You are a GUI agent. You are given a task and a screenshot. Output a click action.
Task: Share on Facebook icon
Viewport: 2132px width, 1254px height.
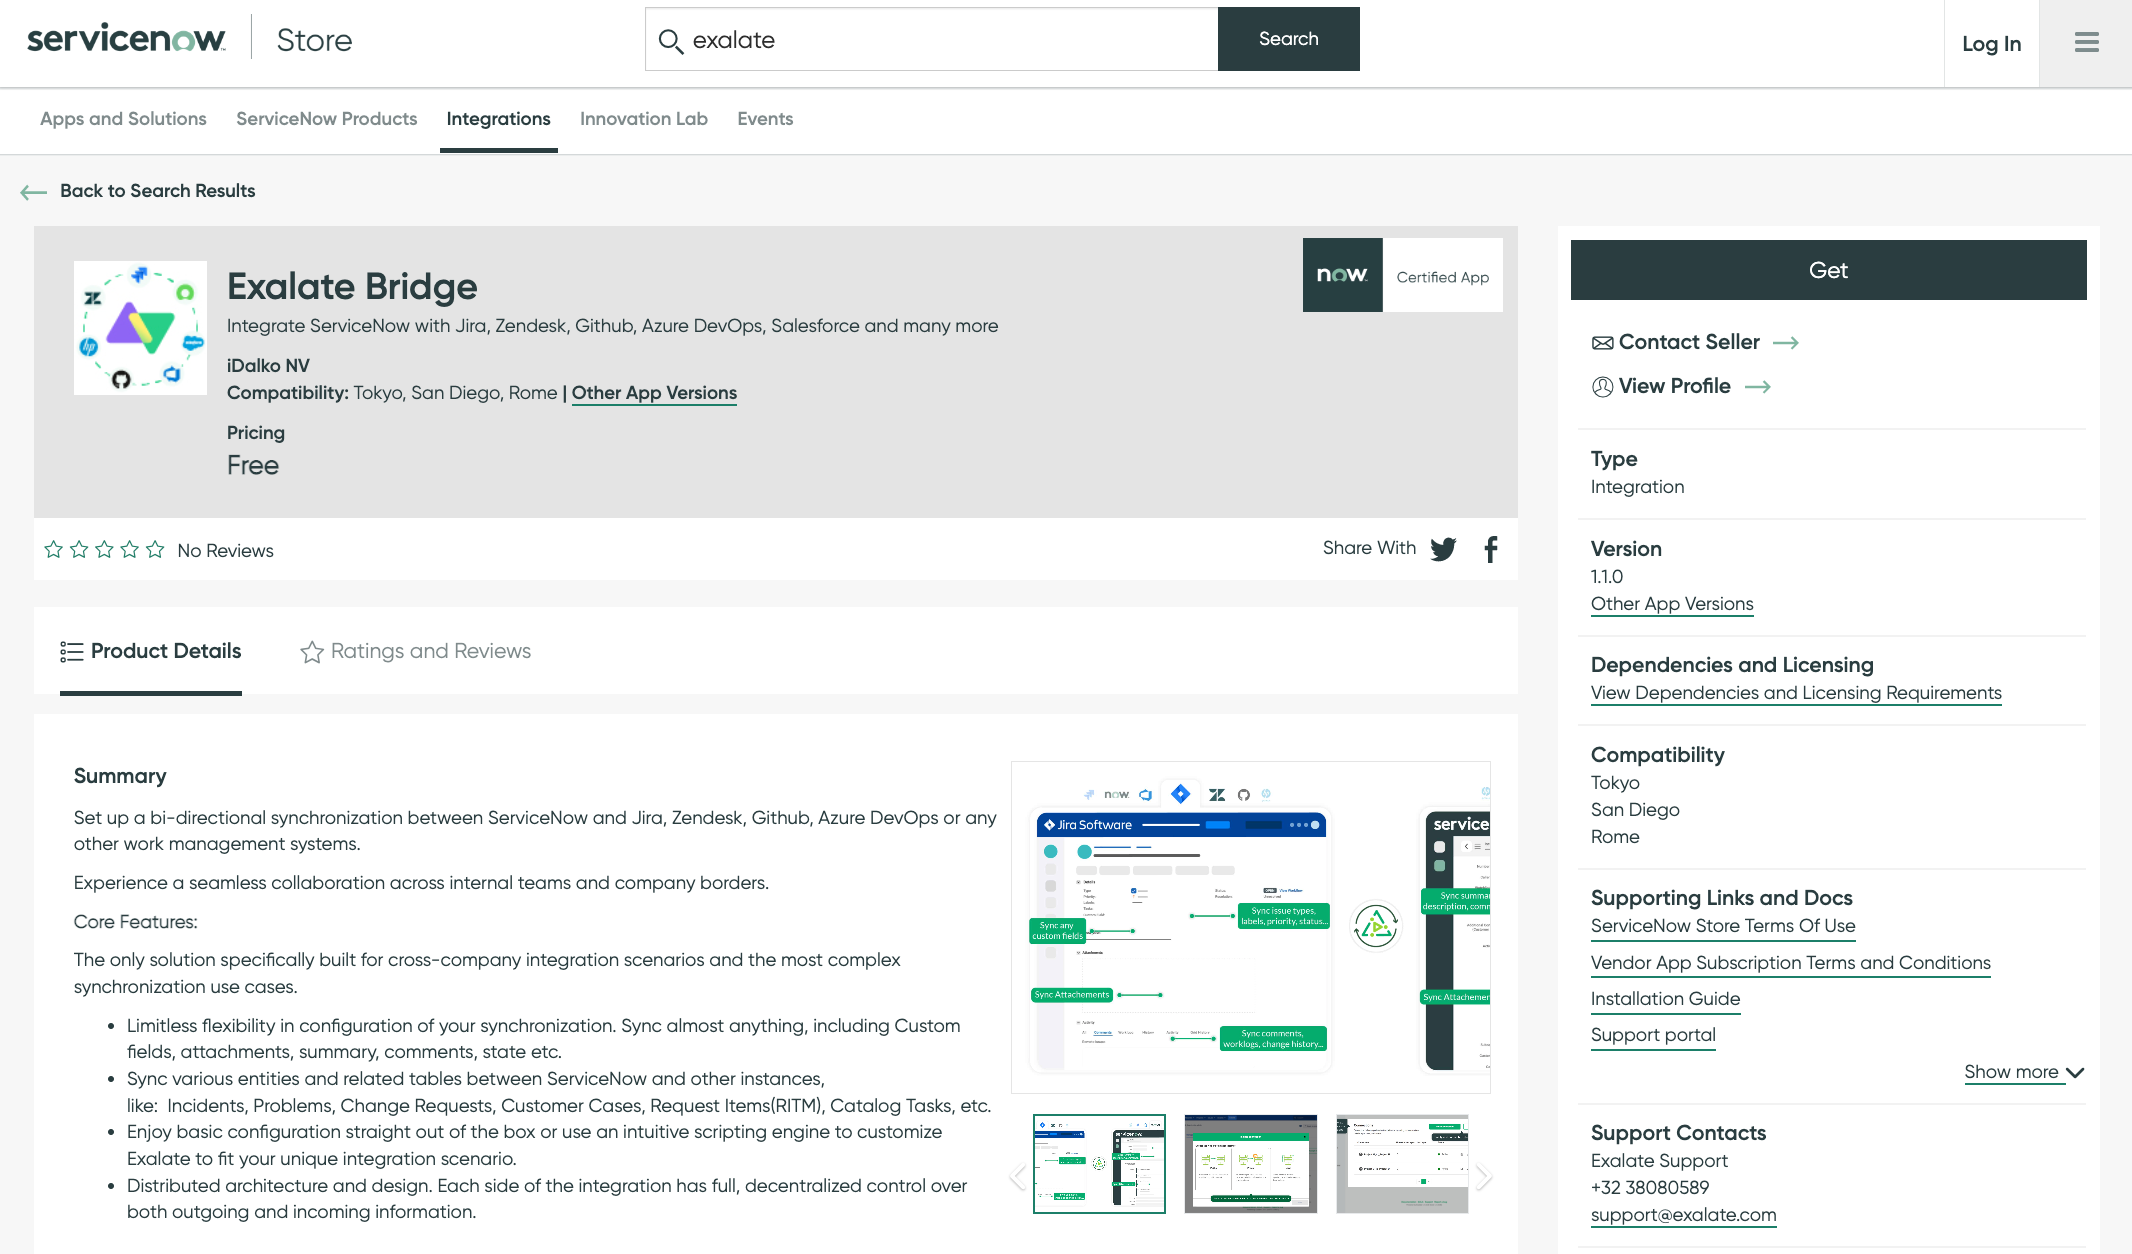(1491, 549)
